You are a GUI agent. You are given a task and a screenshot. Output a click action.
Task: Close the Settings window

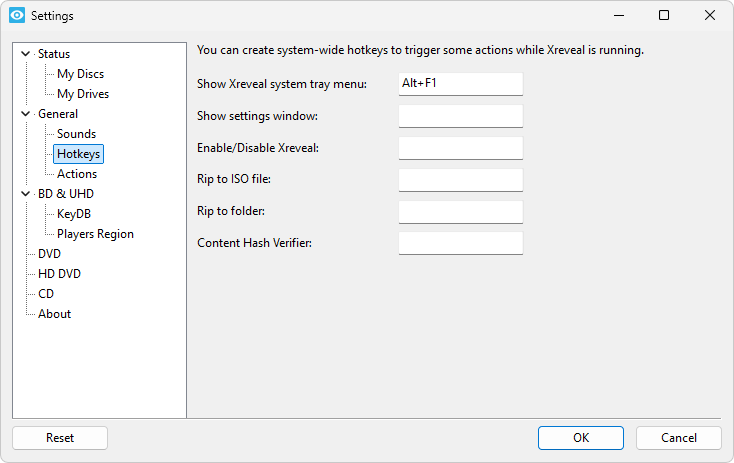coord(710,15)
